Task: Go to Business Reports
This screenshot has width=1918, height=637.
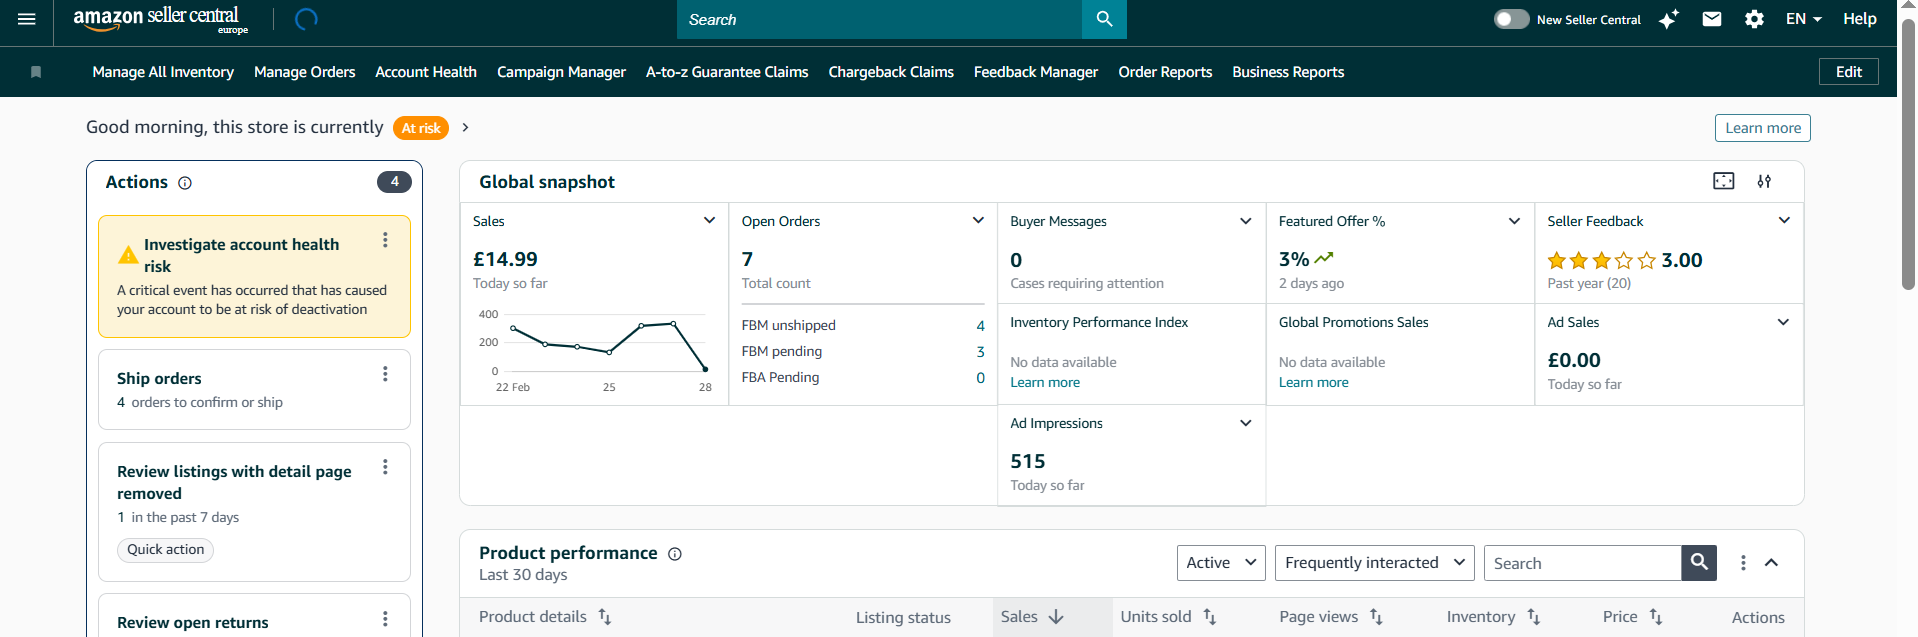Action: pyautogui.click(x=1287, y=72)
